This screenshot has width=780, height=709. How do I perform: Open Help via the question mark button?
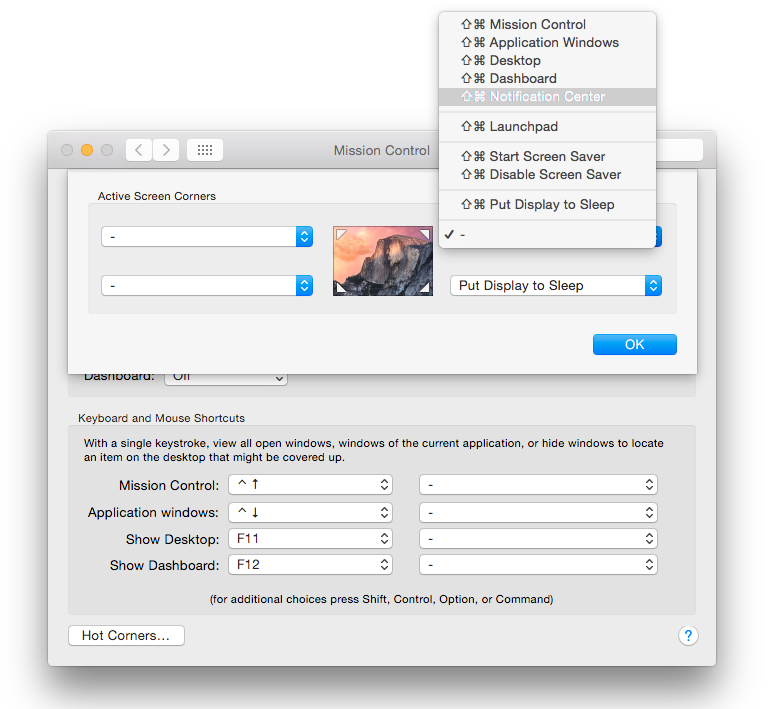[688, 635]
